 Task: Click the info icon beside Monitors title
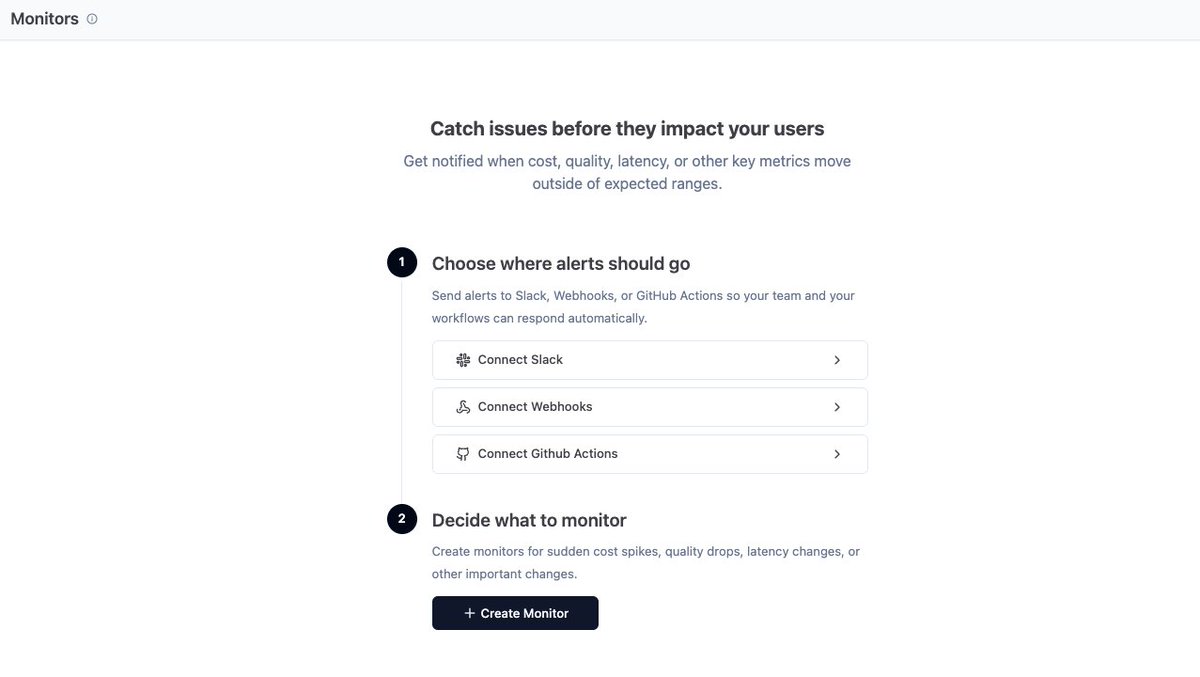coord(92,19)
